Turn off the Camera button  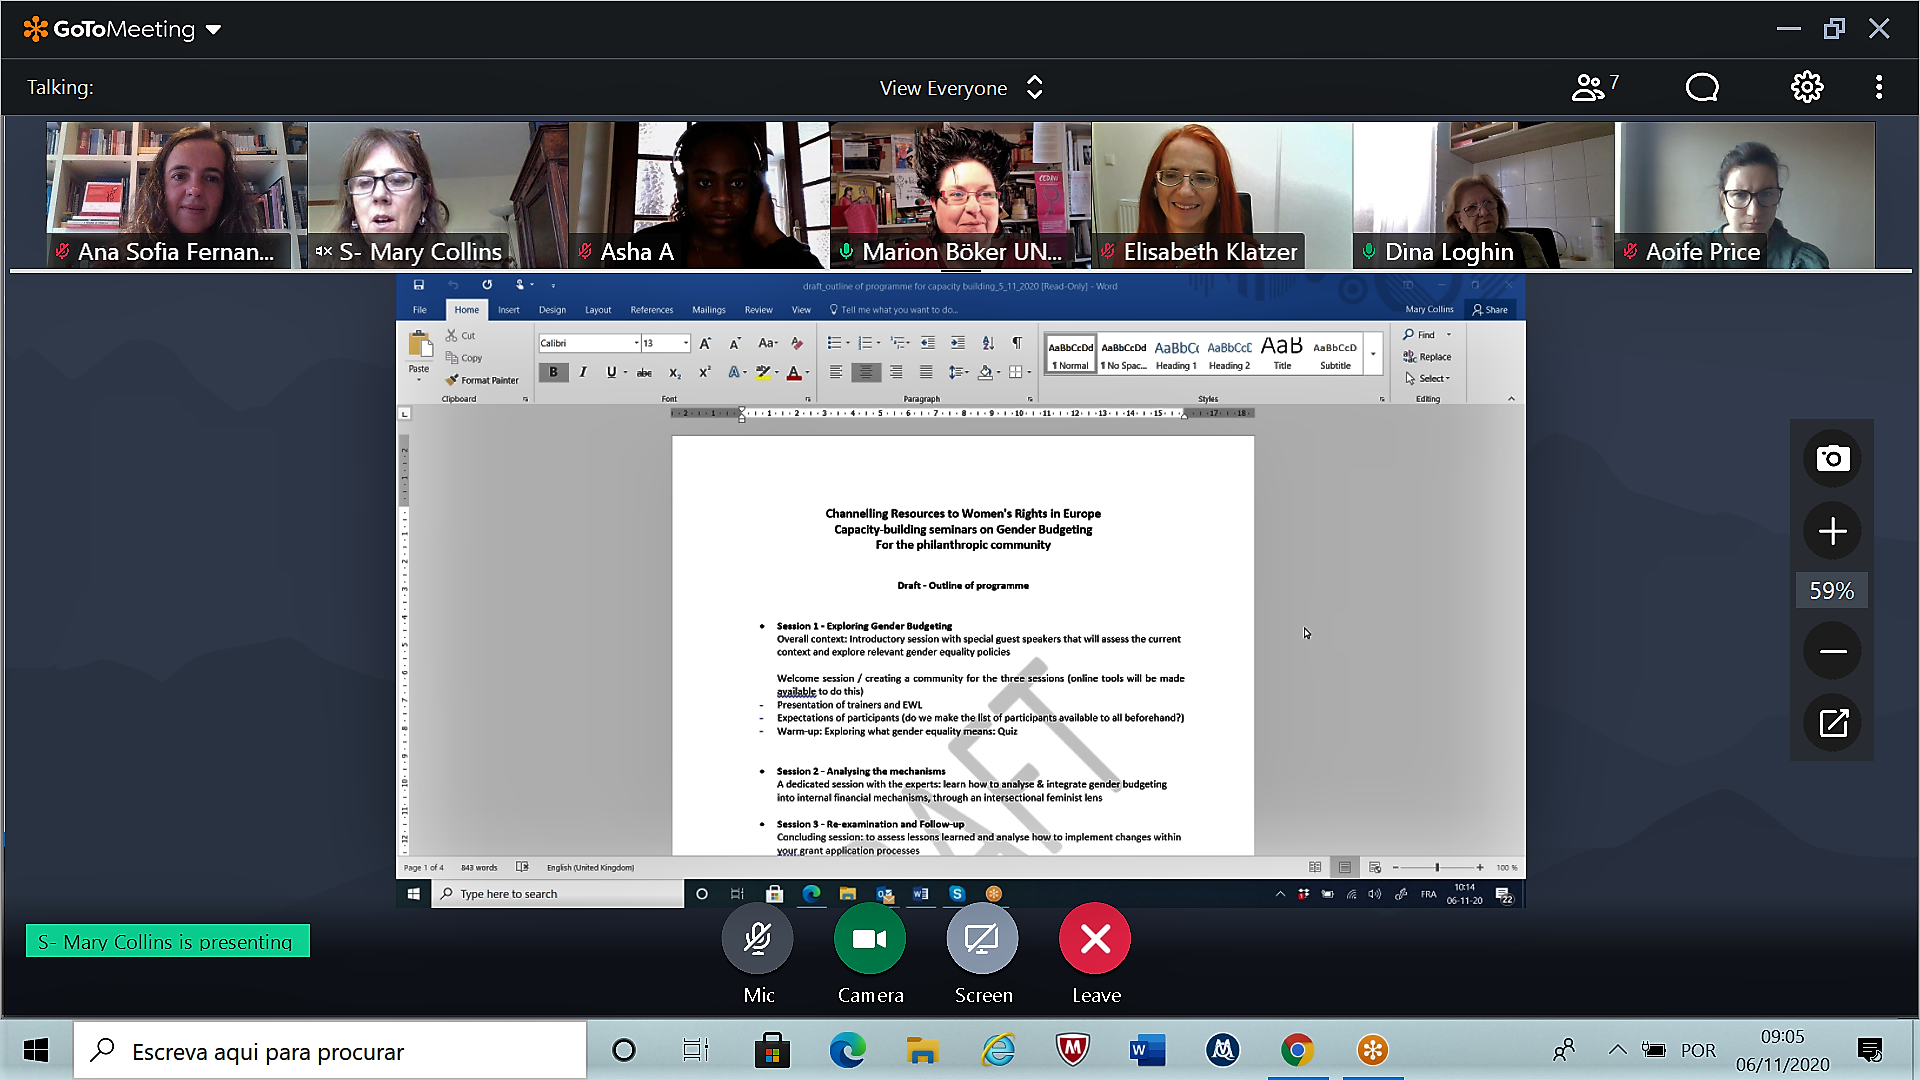pos(870,939)
